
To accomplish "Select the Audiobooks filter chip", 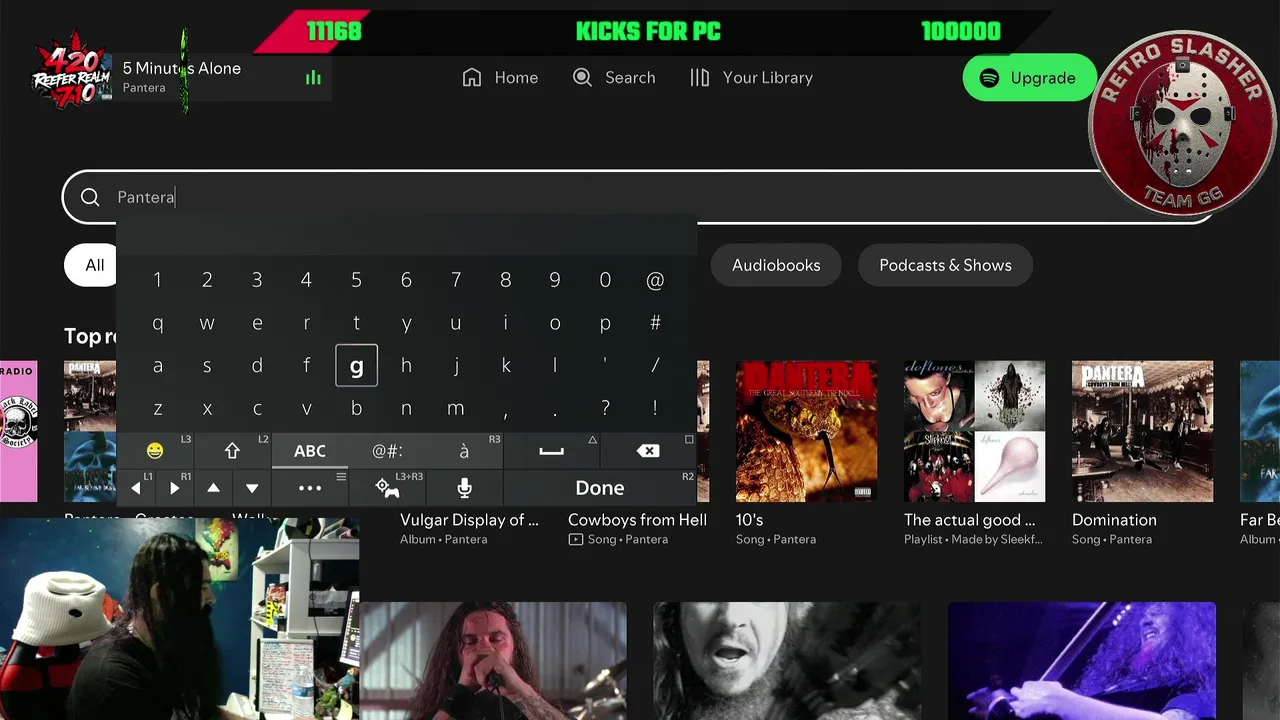I will point(776,265).
